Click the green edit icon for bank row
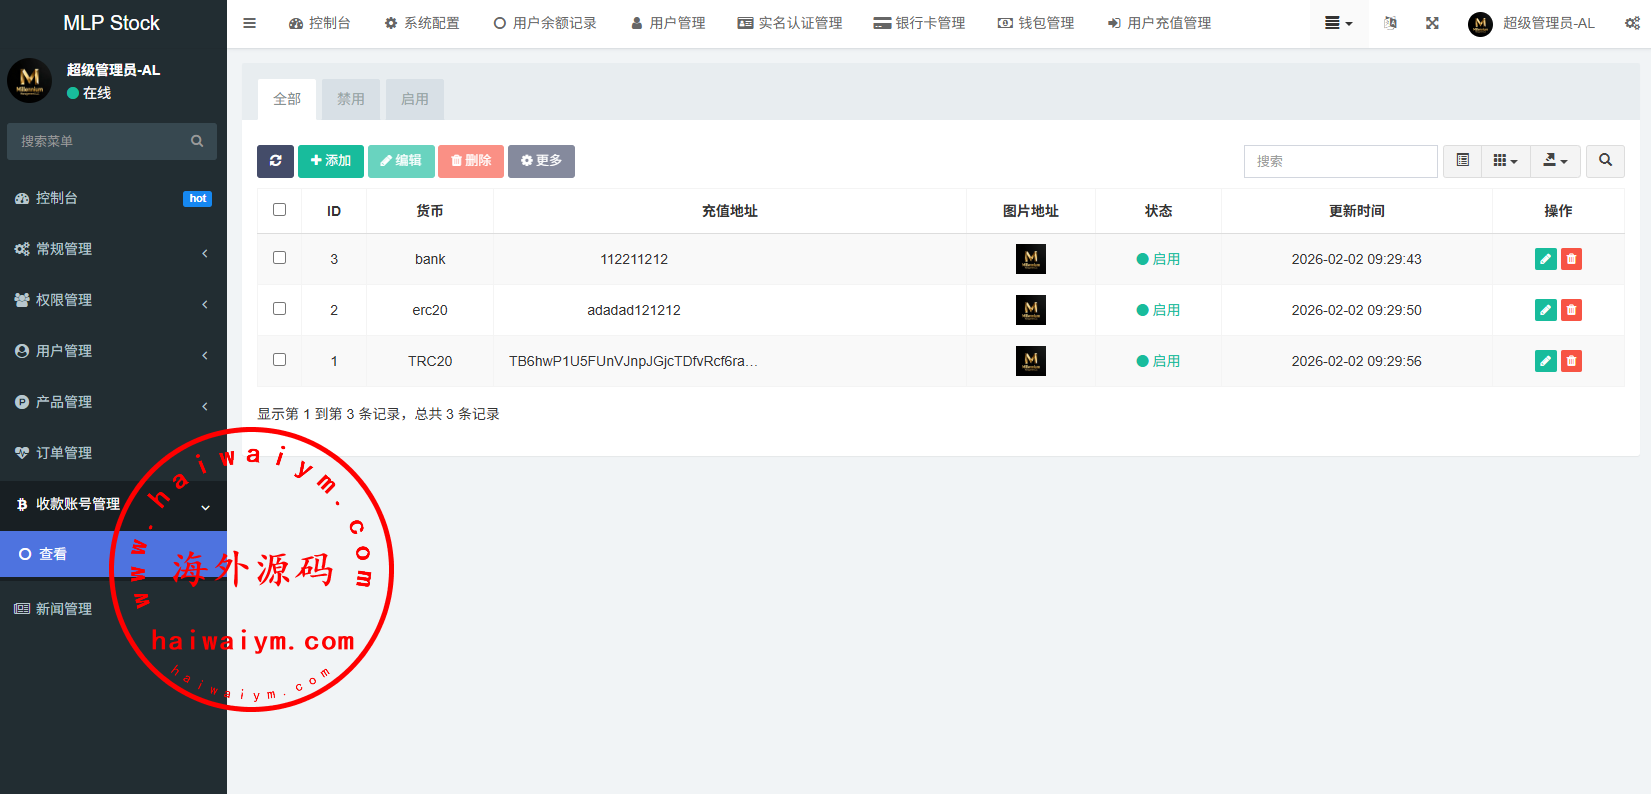Viewport: 1651px width, 794px height. 1545,259
